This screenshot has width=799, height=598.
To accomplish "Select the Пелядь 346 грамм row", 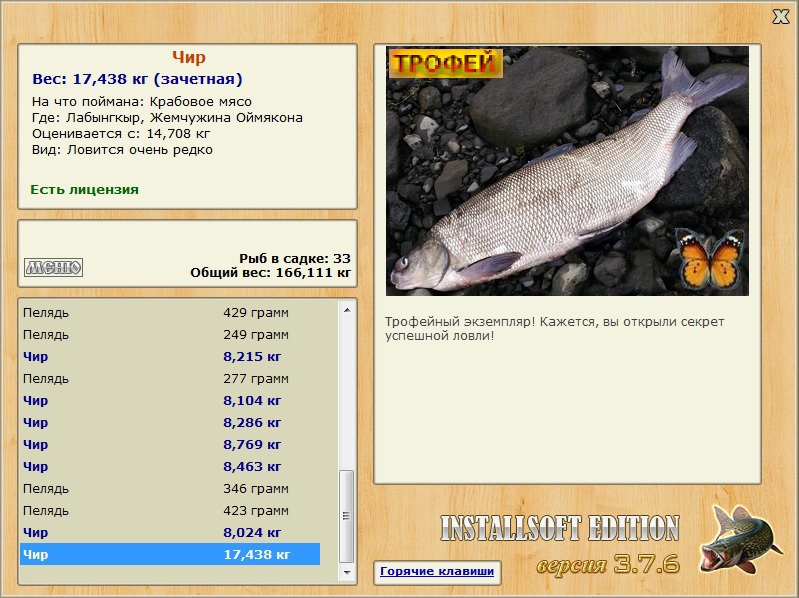I will 170,488.
